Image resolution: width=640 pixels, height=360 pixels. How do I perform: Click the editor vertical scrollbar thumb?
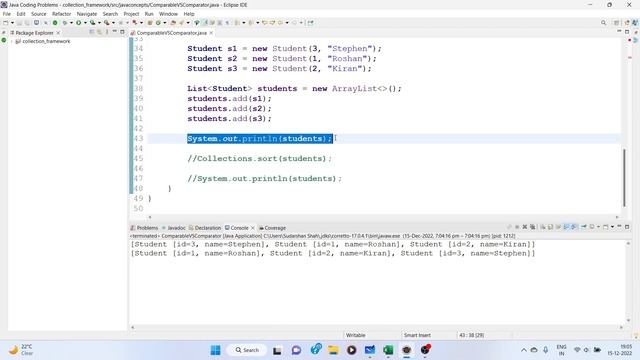click(x=624, y=178)
